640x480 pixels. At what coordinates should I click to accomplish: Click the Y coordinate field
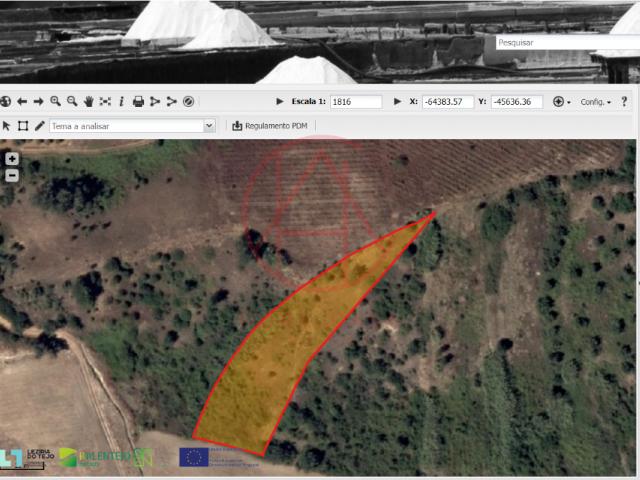[x=517, y=102]
